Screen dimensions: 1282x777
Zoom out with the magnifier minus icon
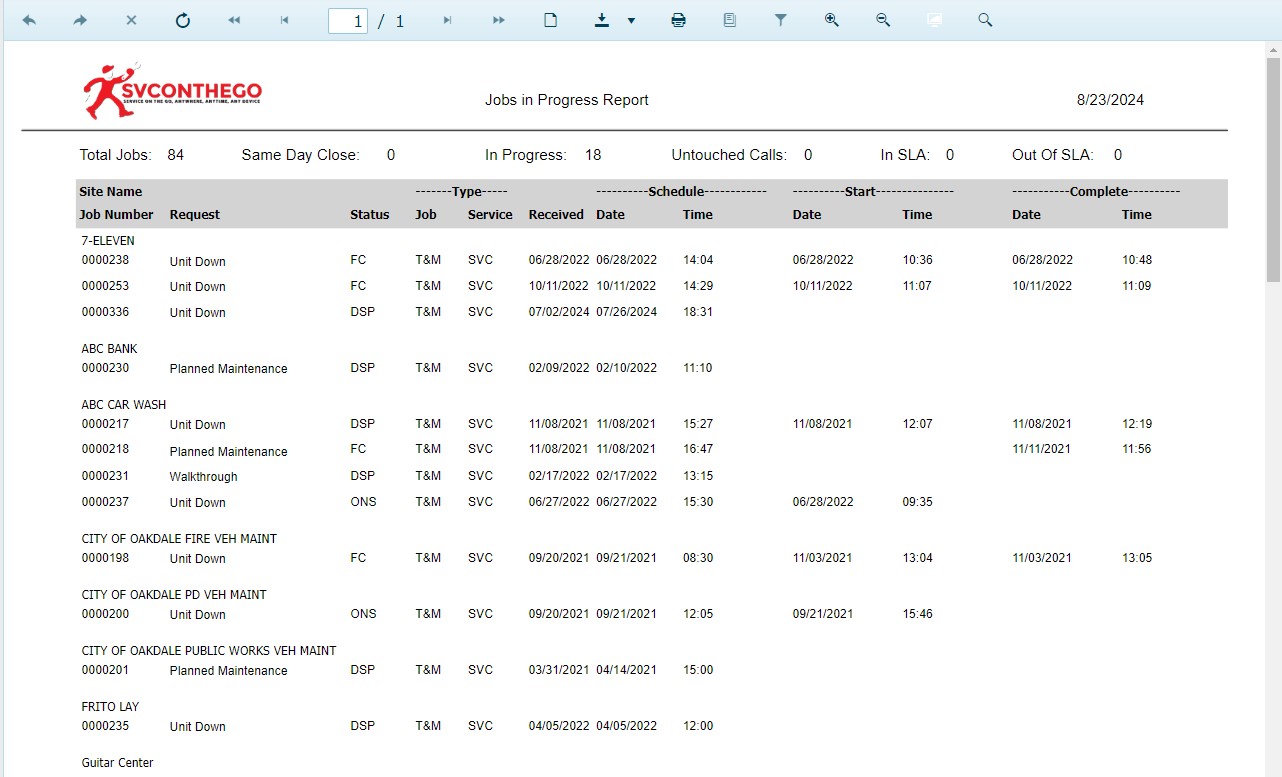(883, 20)
